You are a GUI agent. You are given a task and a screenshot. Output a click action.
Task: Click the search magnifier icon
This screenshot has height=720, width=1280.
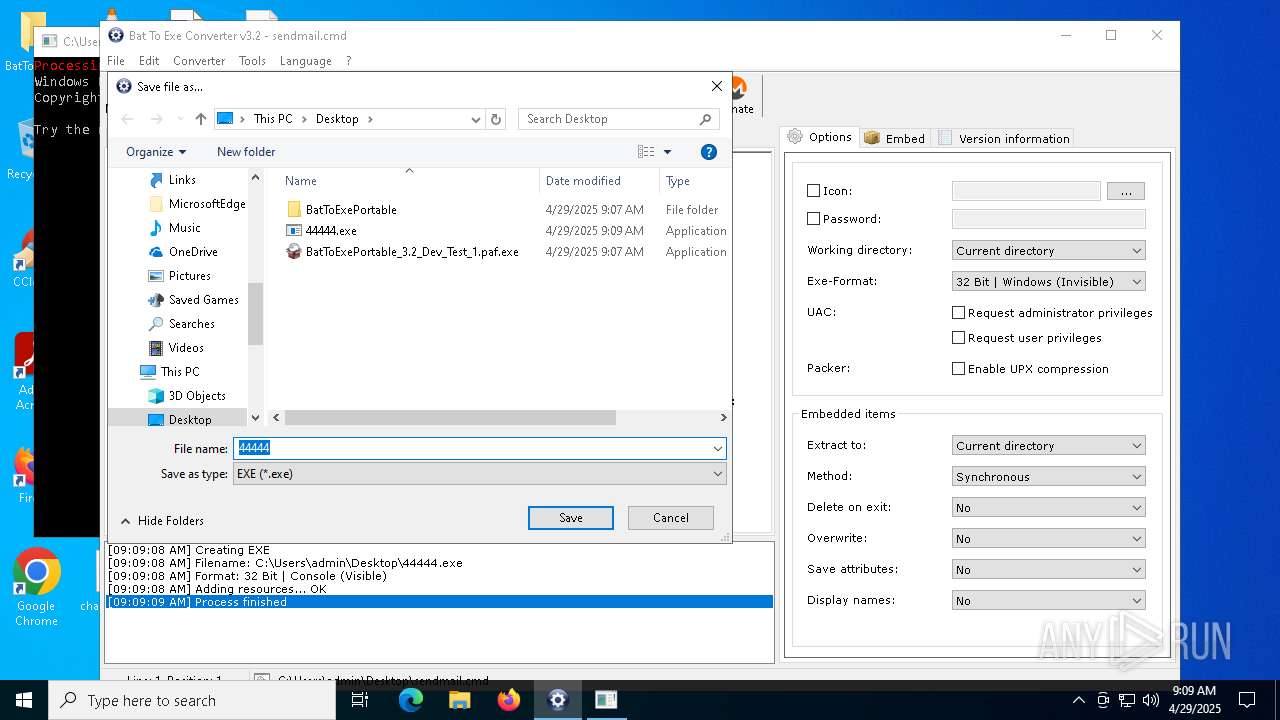pyautogui.click(x=706, y=119)
